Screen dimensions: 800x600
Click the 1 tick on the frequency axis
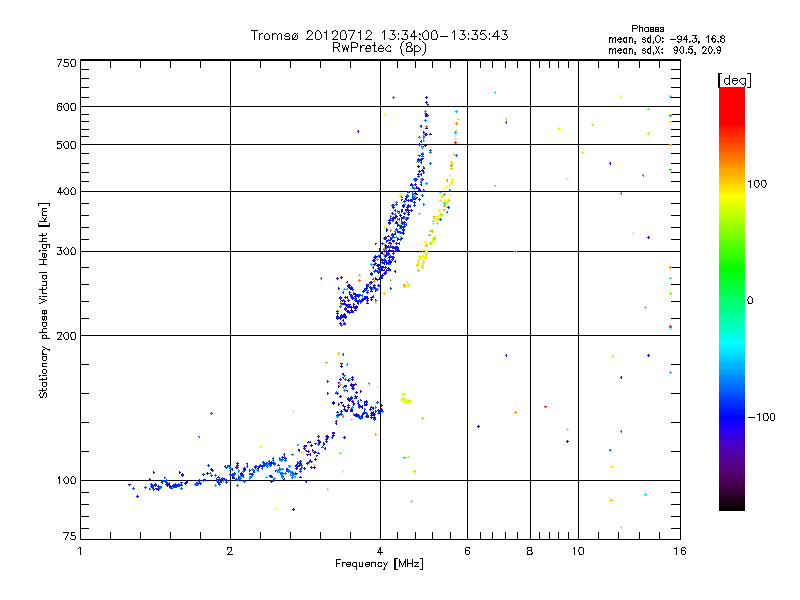[x=80, y=551]
